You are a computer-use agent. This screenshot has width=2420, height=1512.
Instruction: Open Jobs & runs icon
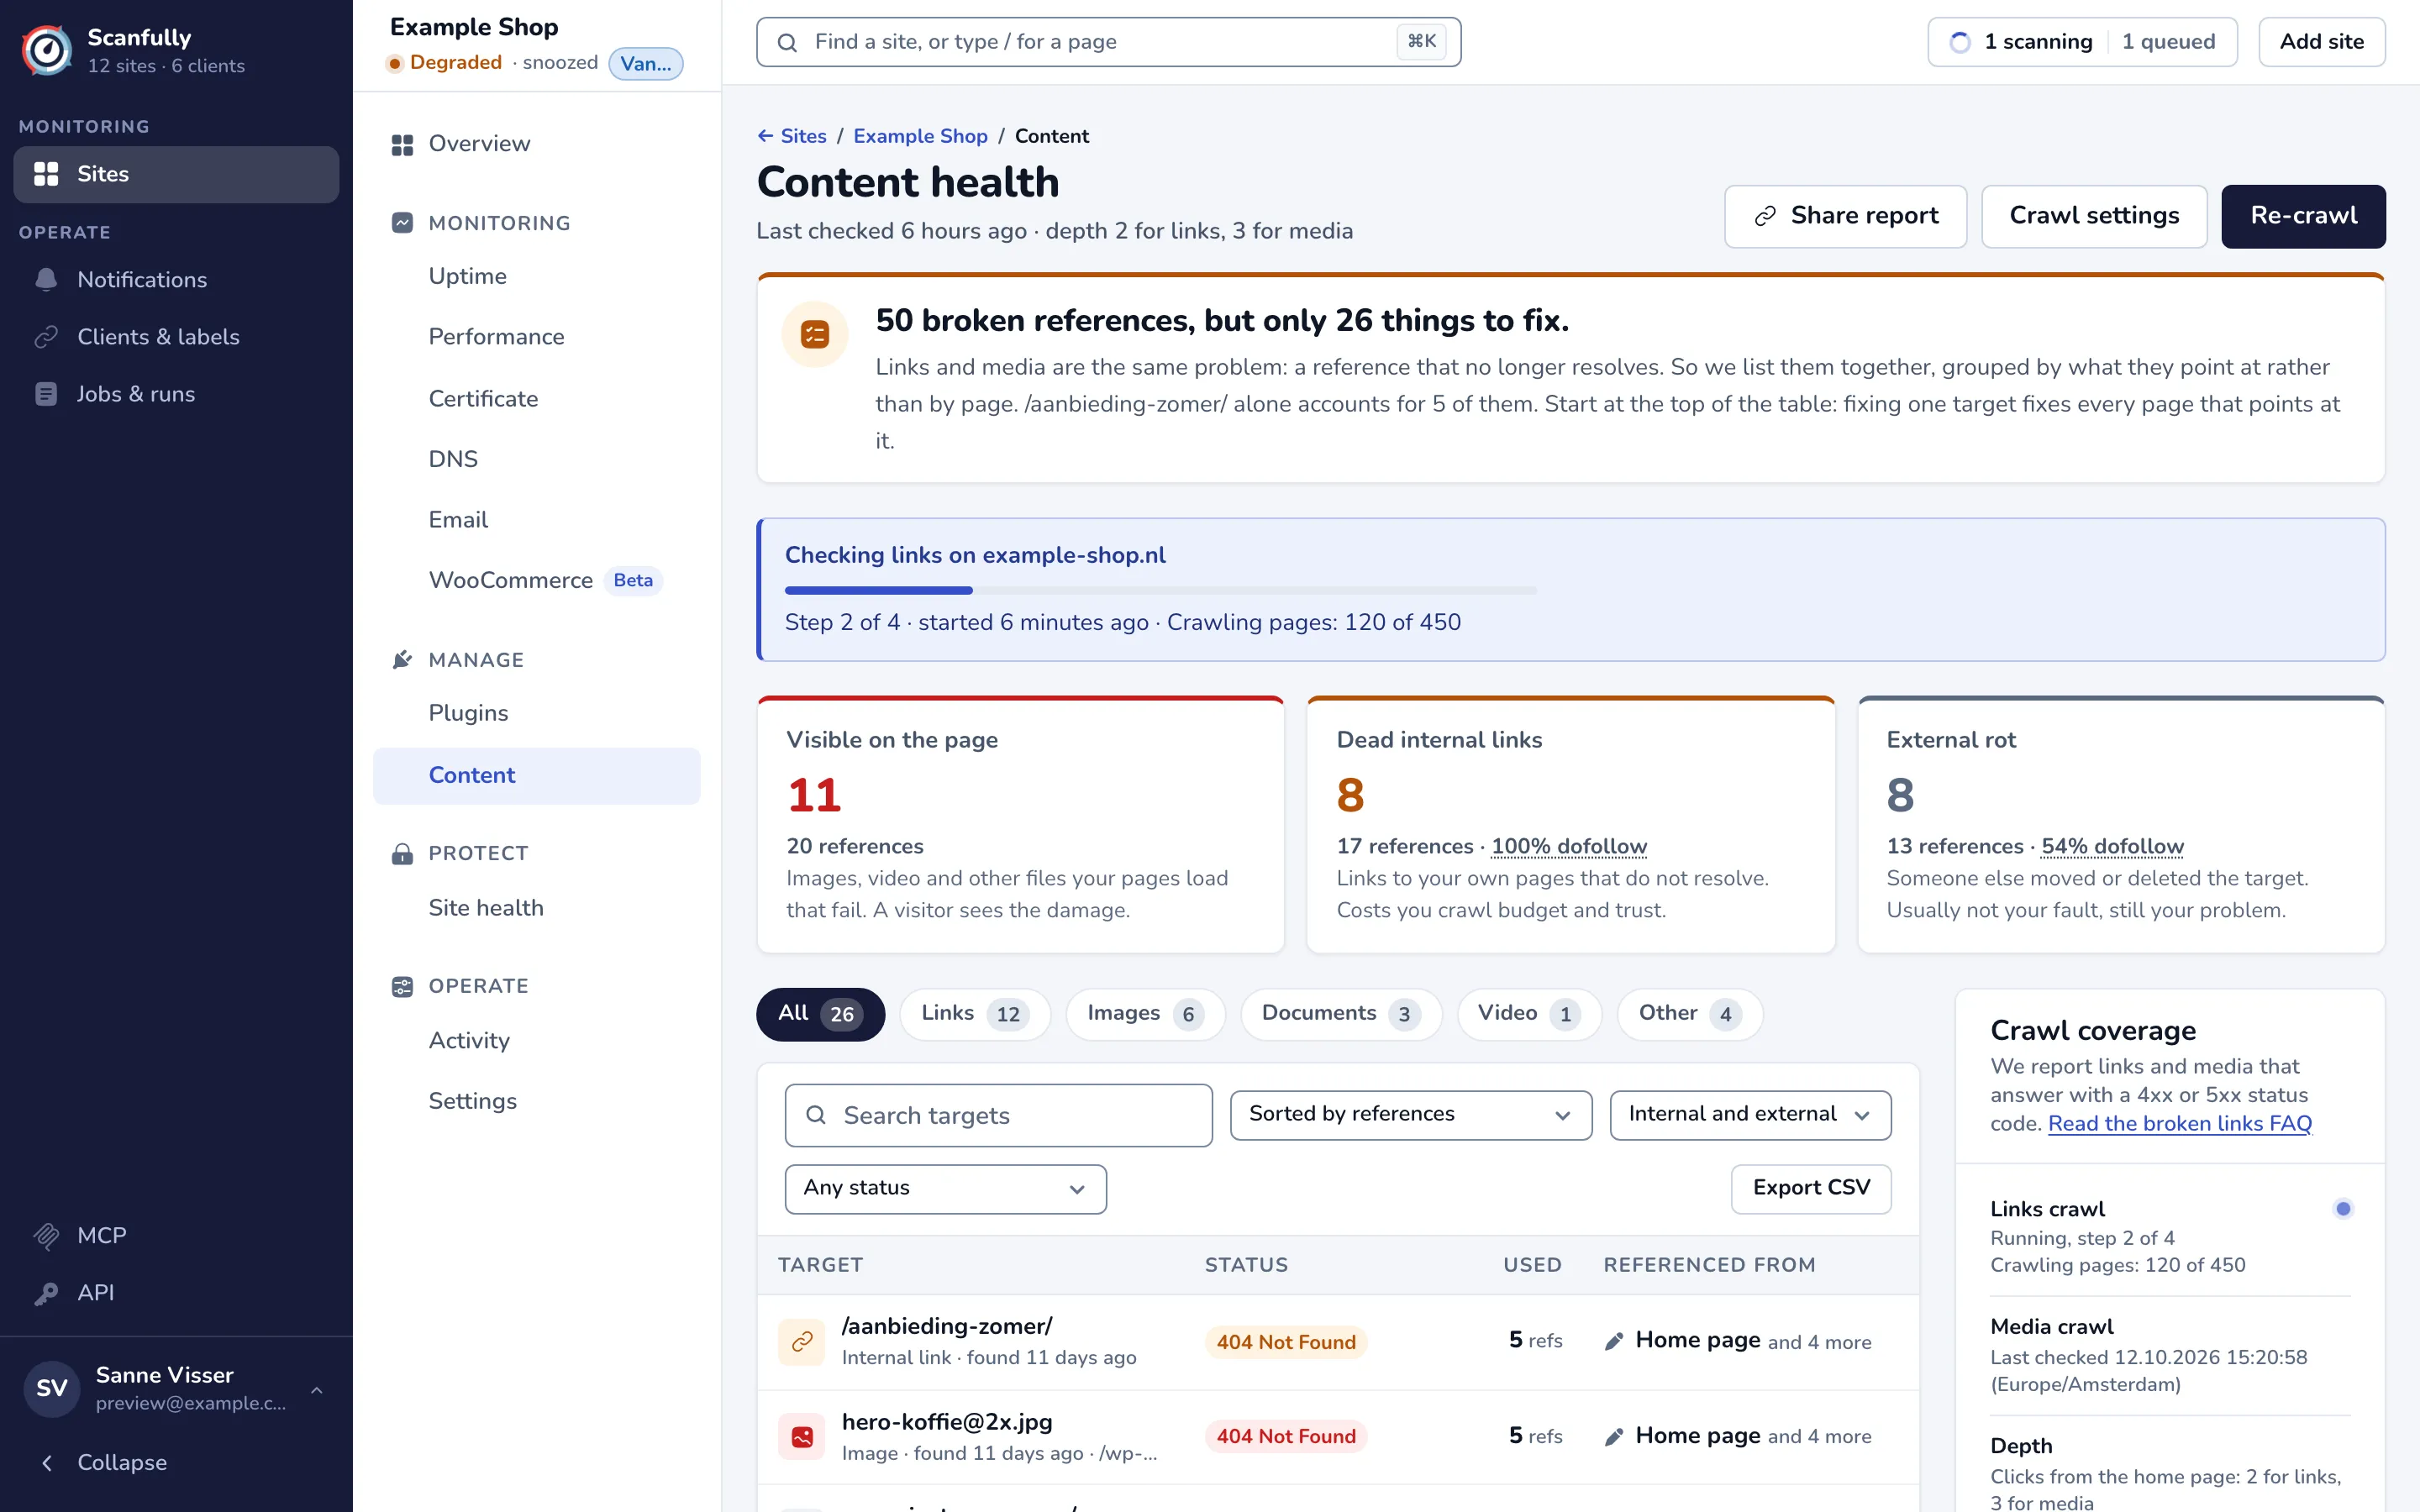click(46, 394)
